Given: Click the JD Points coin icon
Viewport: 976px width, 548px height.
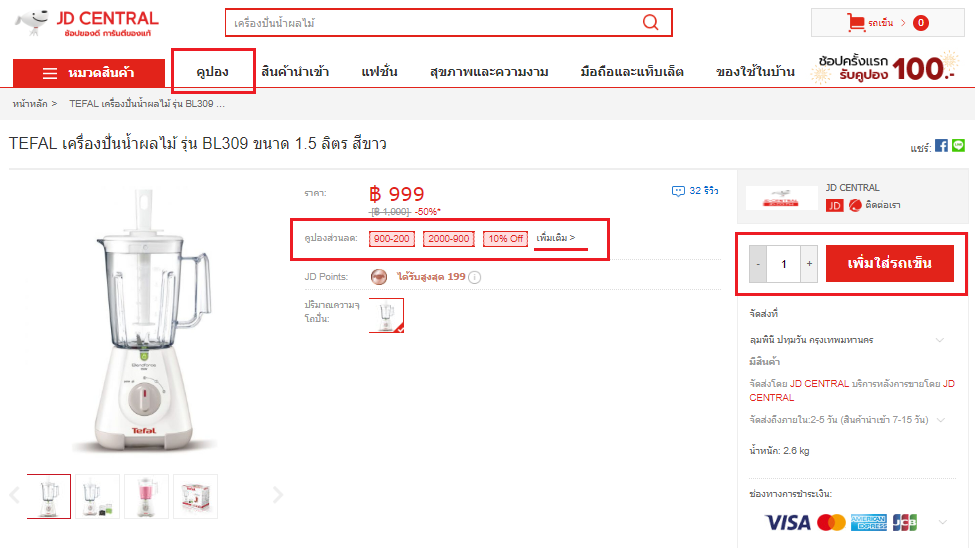Looking at the screenshot, I should 378,276.
